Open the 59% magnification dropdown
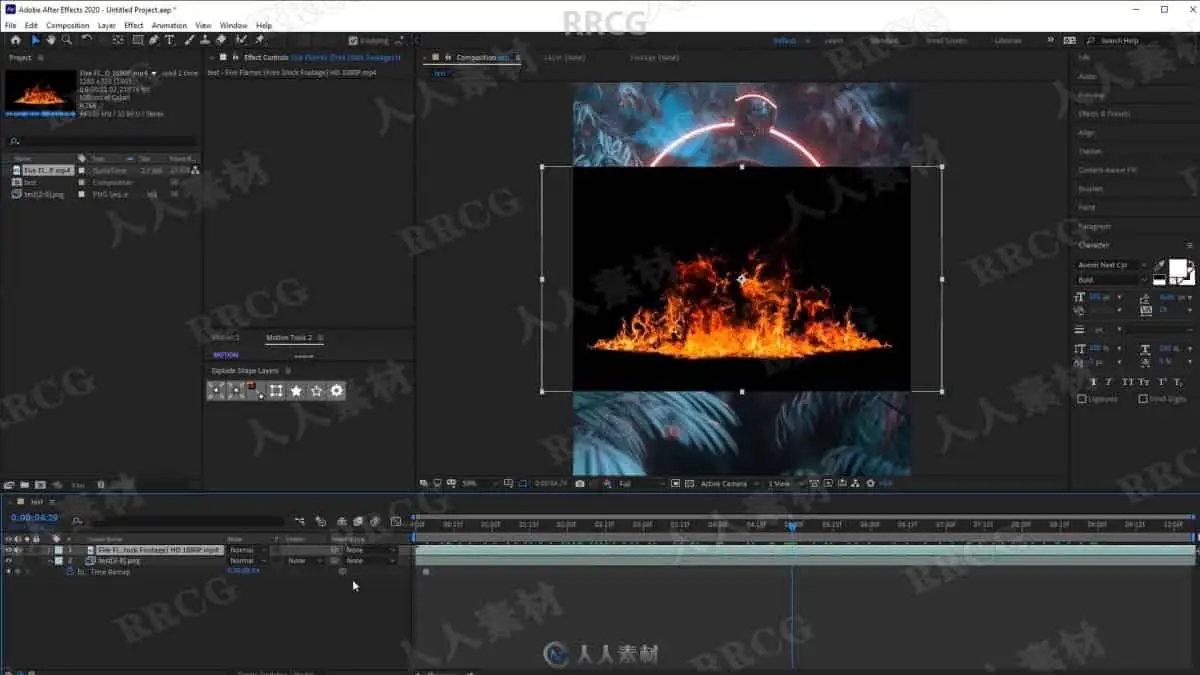 coord(478,484)
